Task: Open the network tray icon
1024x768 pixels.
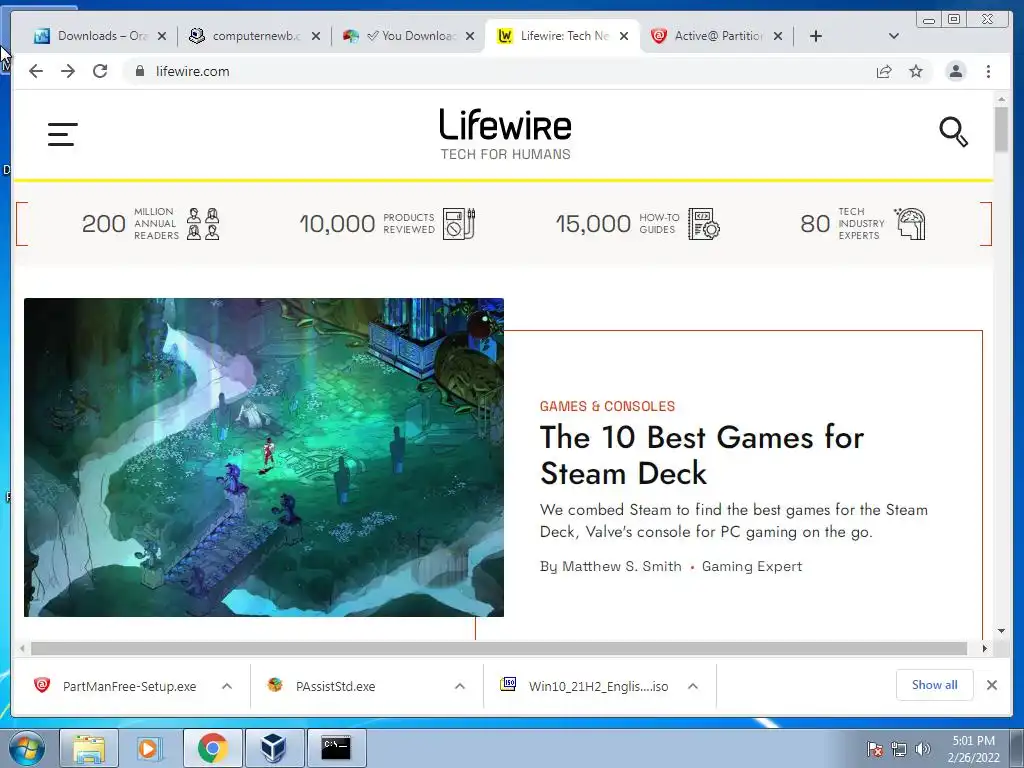Action: click(899, 749)
